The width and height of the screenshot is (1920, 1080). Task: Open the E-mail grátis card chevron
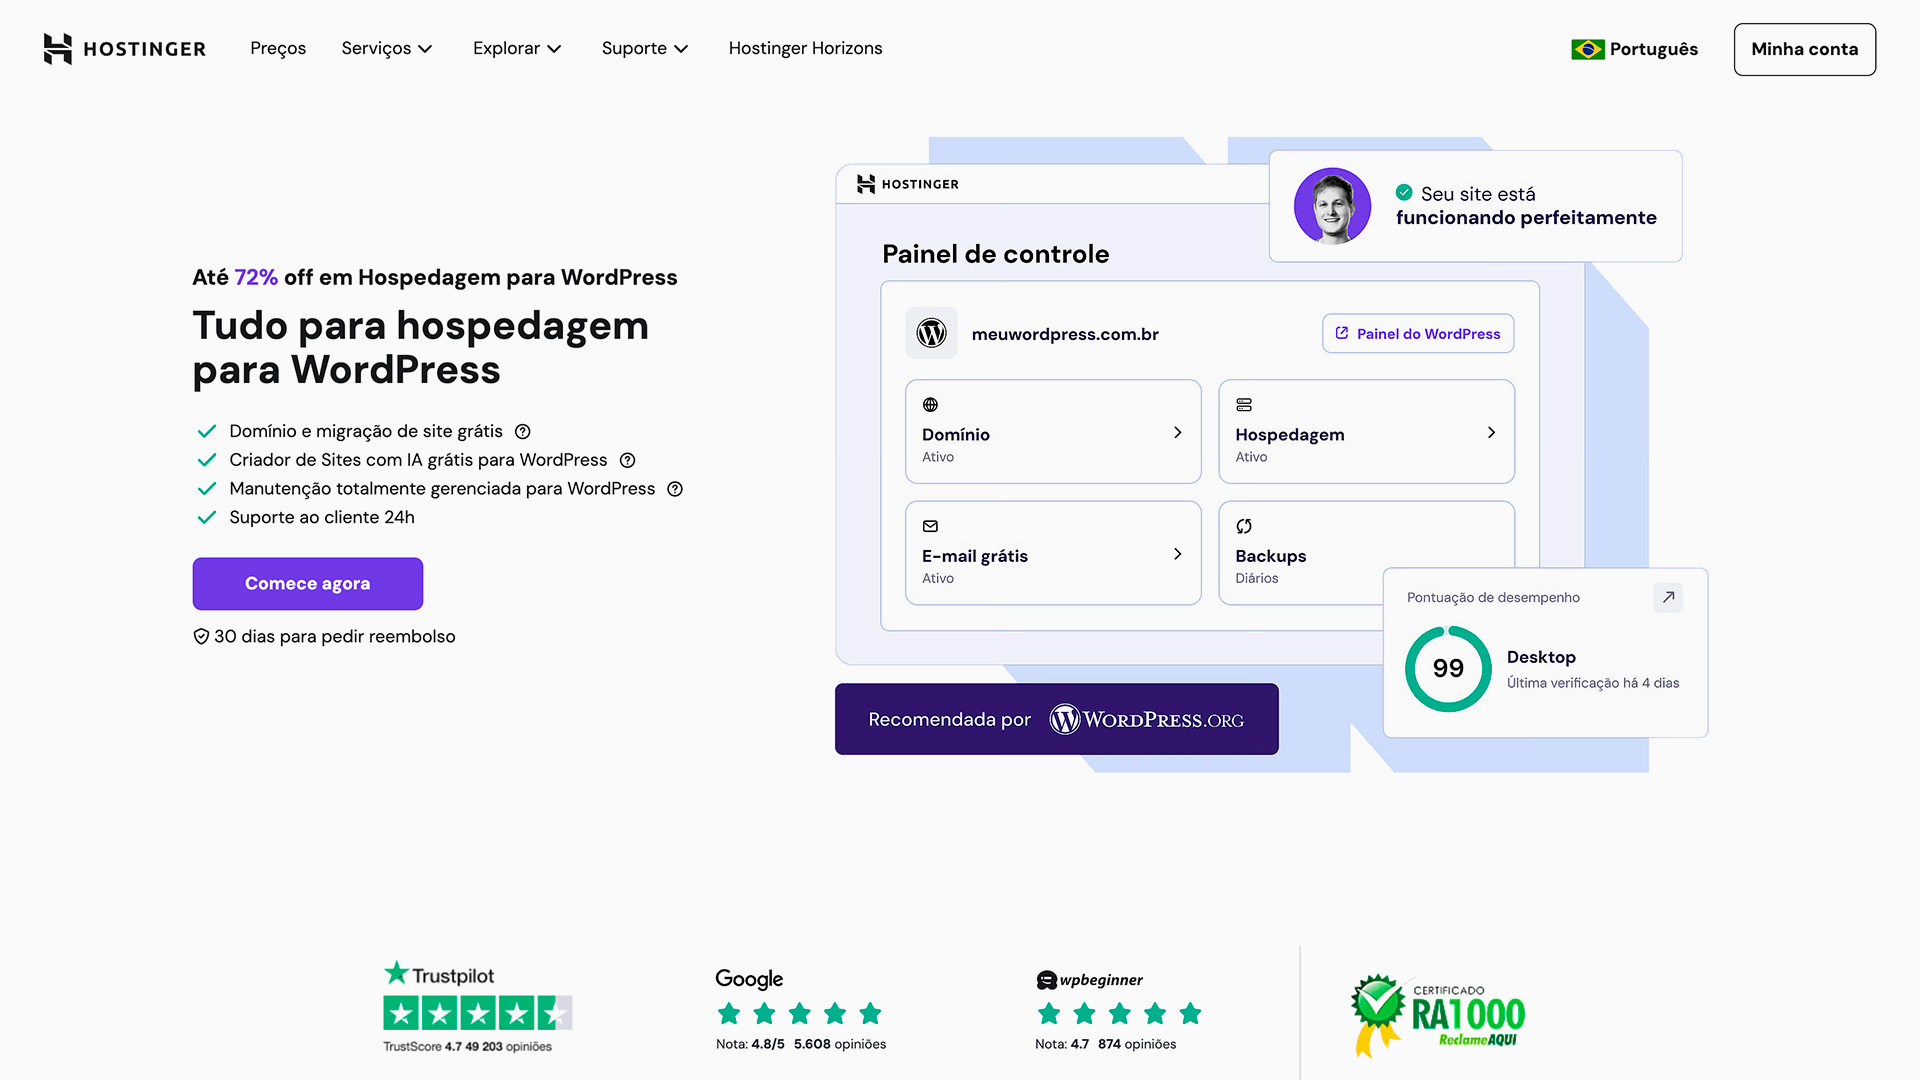(1177, 554)
